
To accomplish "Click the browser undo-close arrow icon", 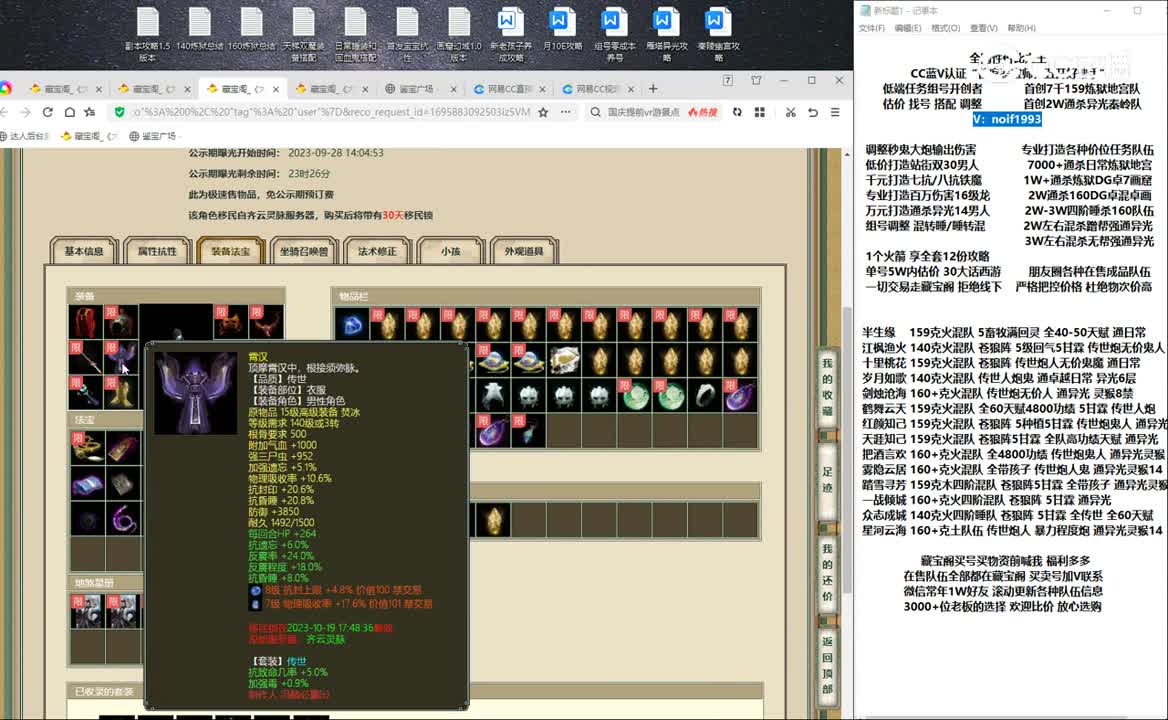I will tap(813, 112).
